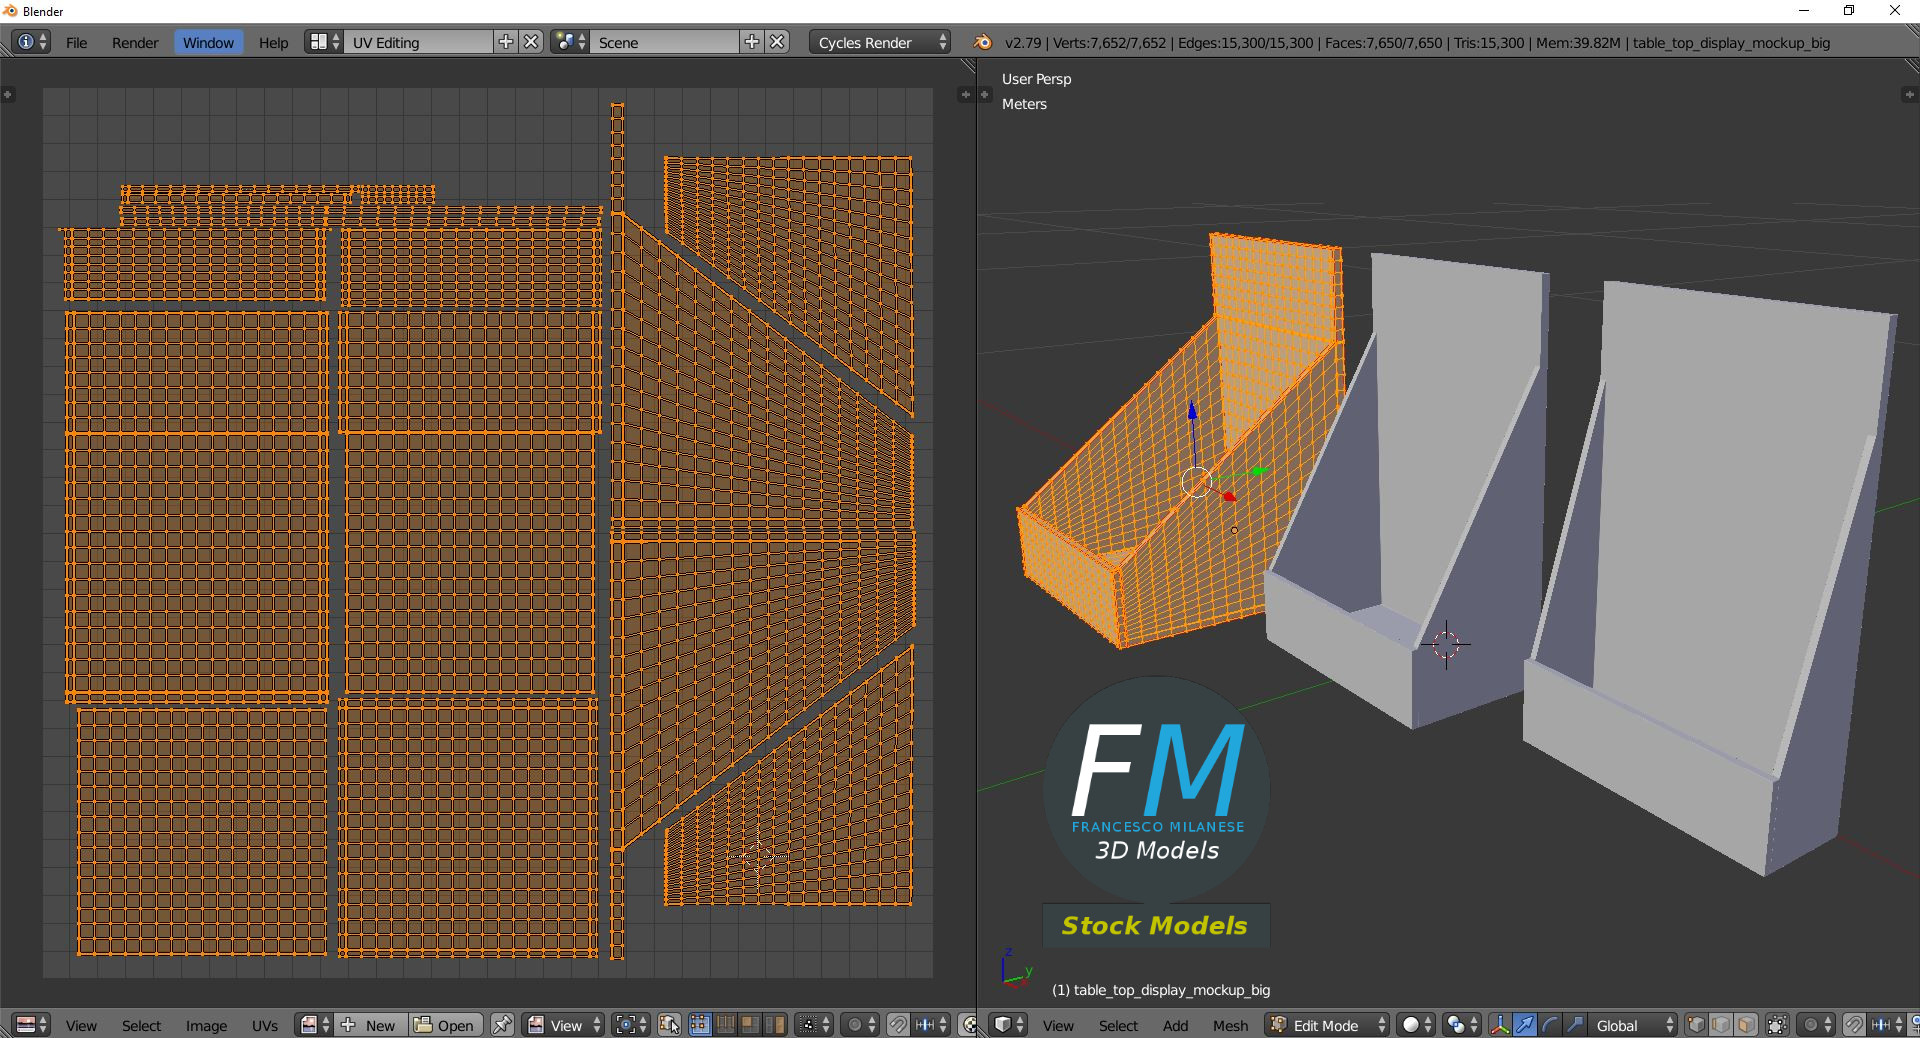Image resolution: width=1920 pixels, height=1038 pixels.
Task: Open the 3D view pivot point dropdown
Action: pos(1462,1025)
